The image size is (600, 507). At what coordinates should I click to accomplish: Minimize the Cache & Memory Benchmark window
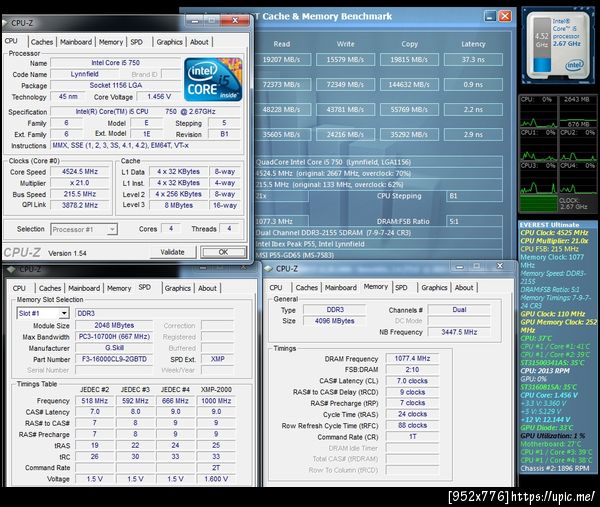[x=490, y=16]
